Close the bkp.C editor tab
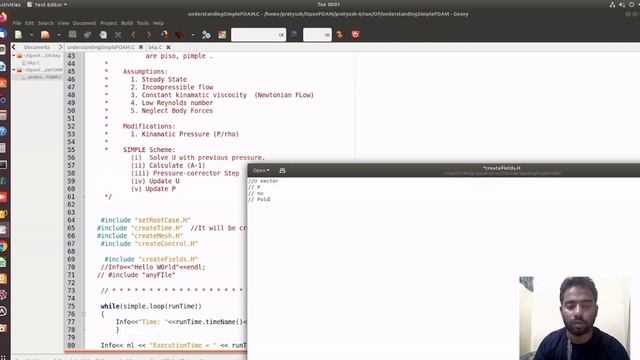640x360 pixels. click(x=168, y=47)
